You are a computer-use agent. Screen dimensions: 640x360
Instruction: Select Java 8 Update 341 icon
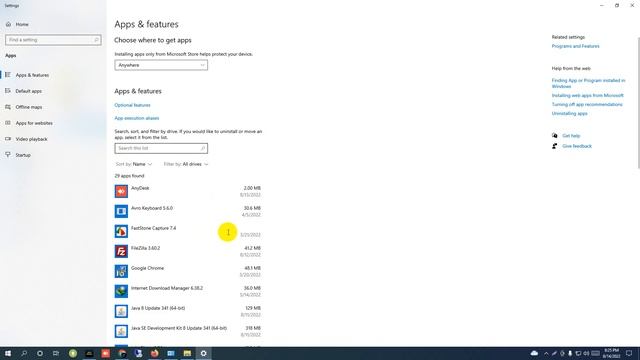pos(121,311)
